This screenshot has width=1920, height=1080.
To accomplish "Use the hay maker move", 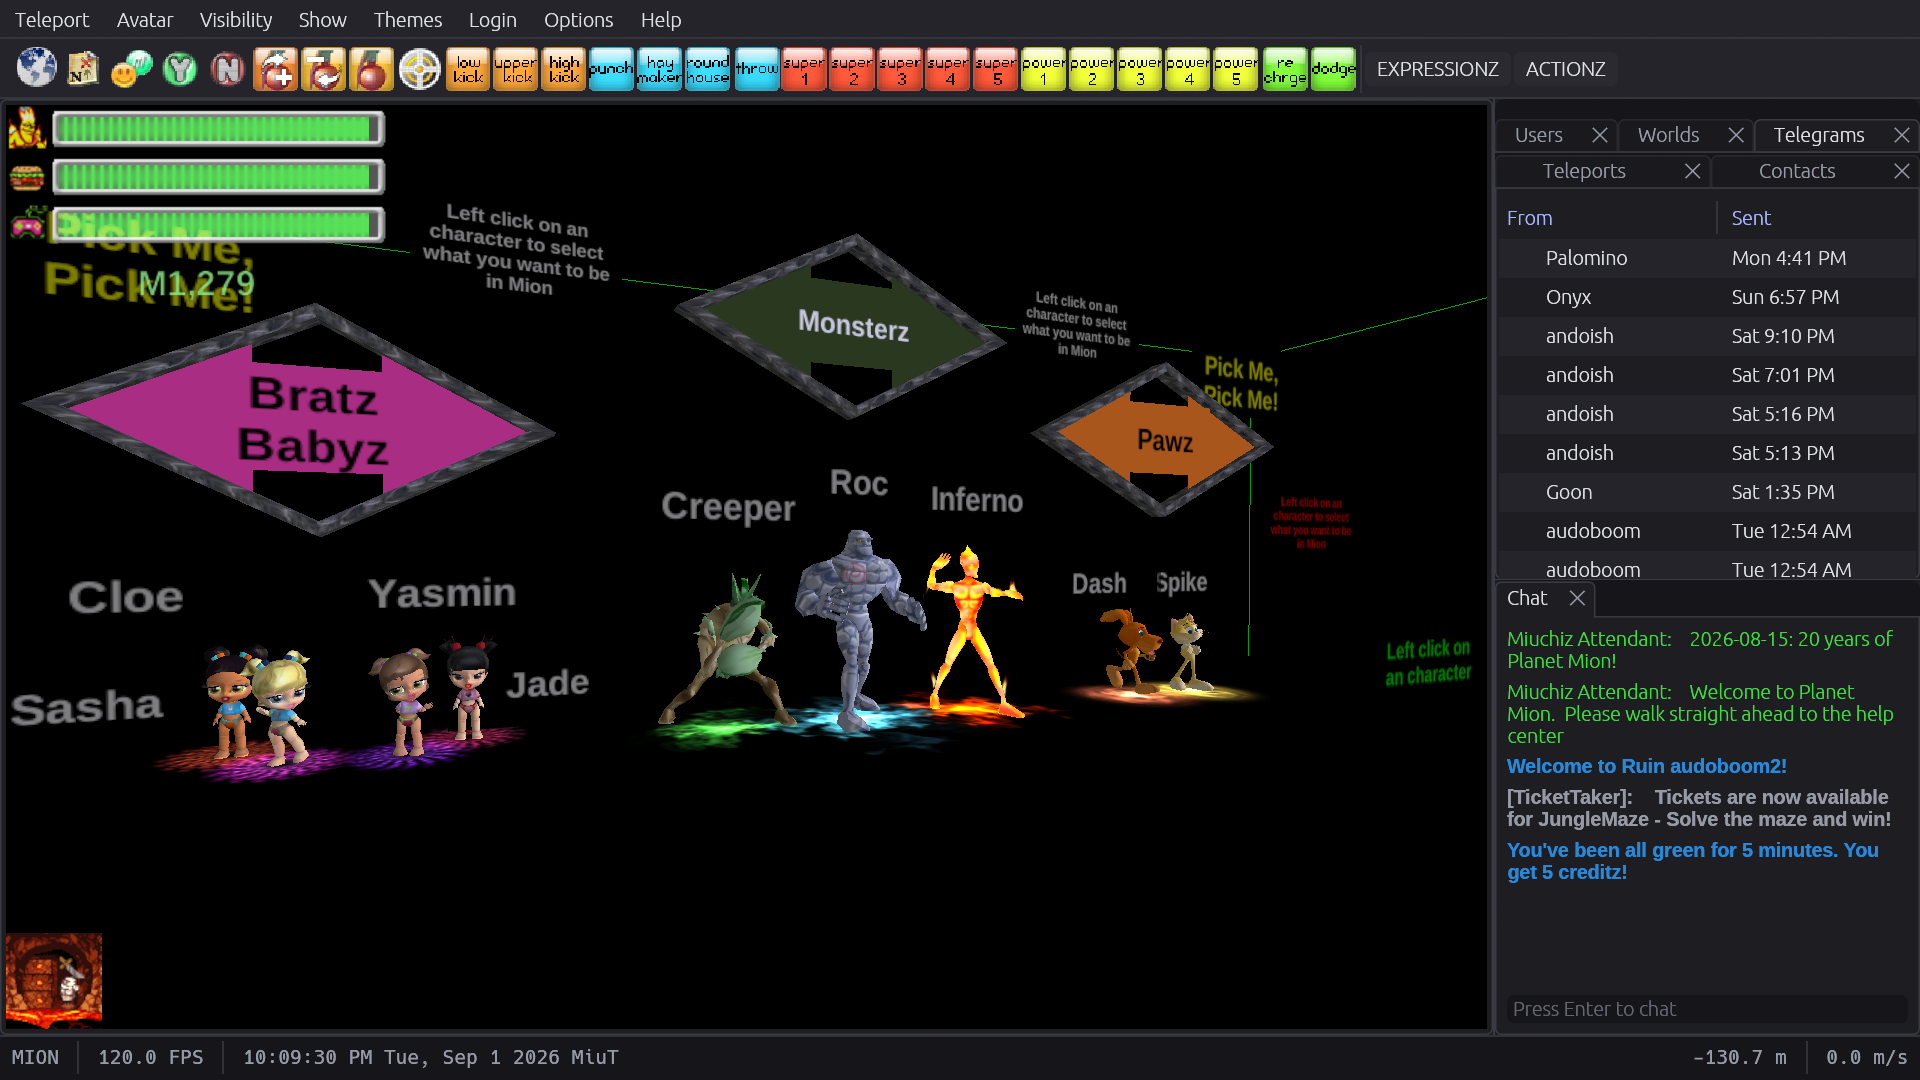I will [x=659, y=69].
